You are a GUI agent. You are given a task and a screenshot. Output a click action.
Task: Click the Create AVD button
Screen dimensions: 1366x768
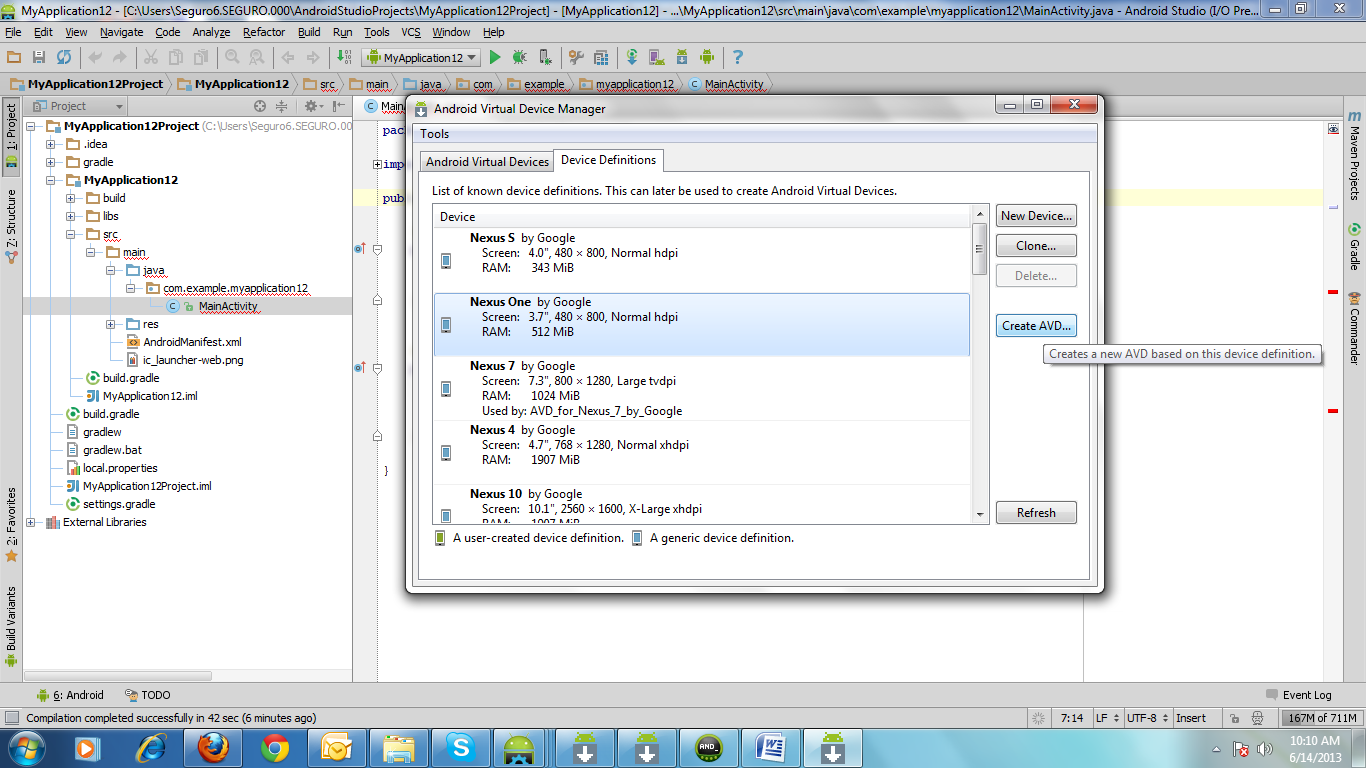(x=1035, y=325)
